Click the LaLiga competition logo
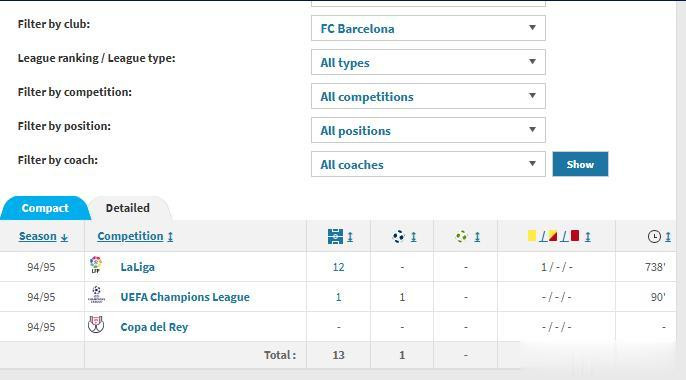The height and width of the screenshot is (380, 686). coord(96,265)
